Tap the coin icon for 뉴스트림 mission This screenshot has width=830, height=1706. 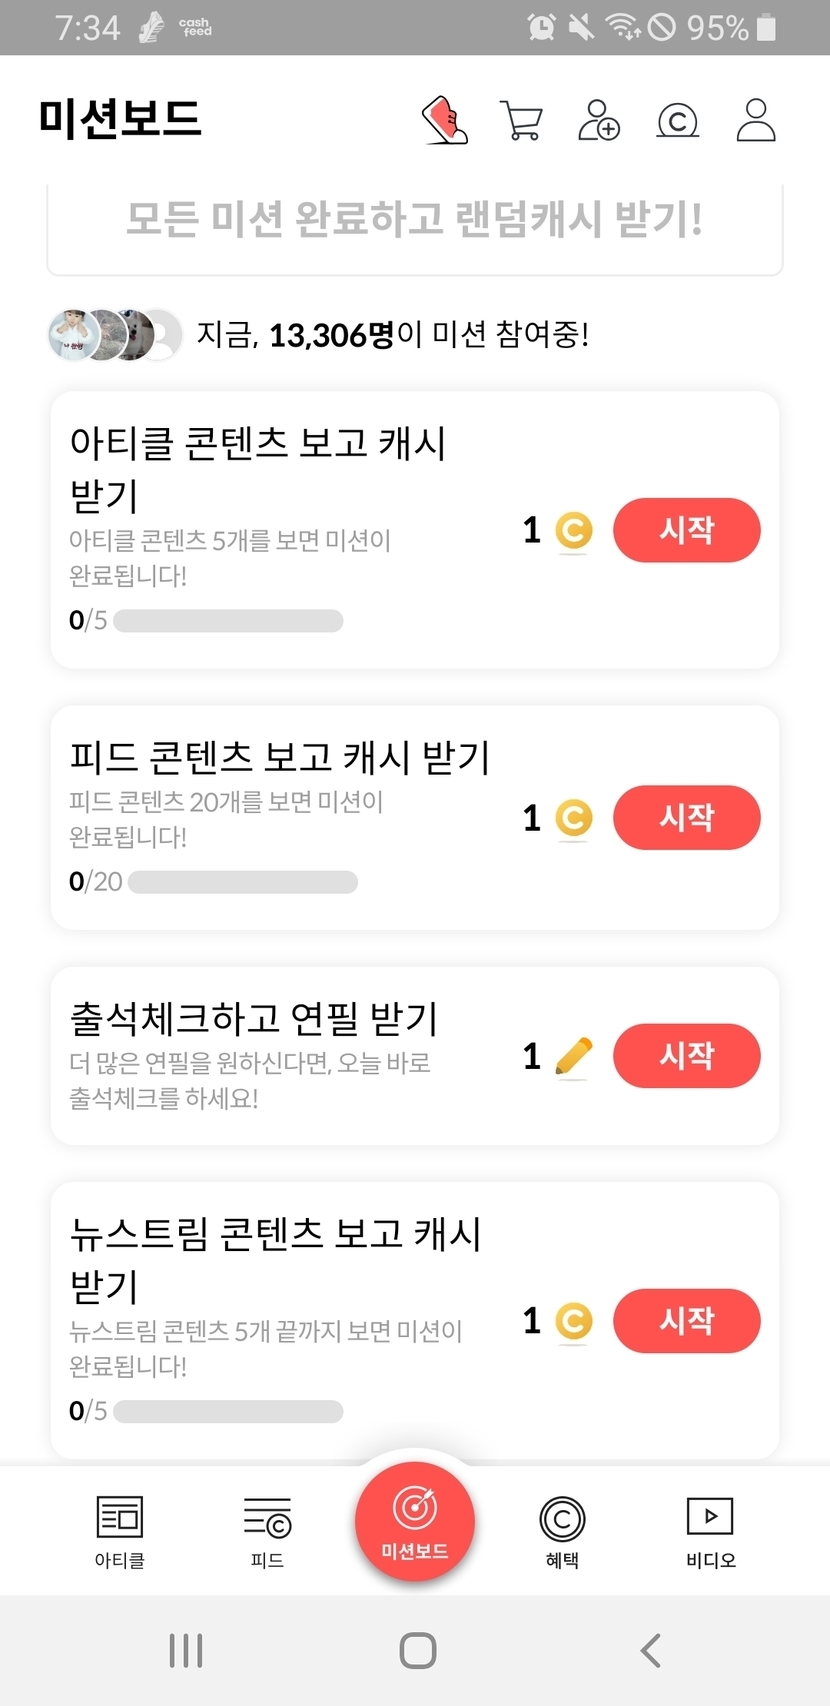(573, 1321)
